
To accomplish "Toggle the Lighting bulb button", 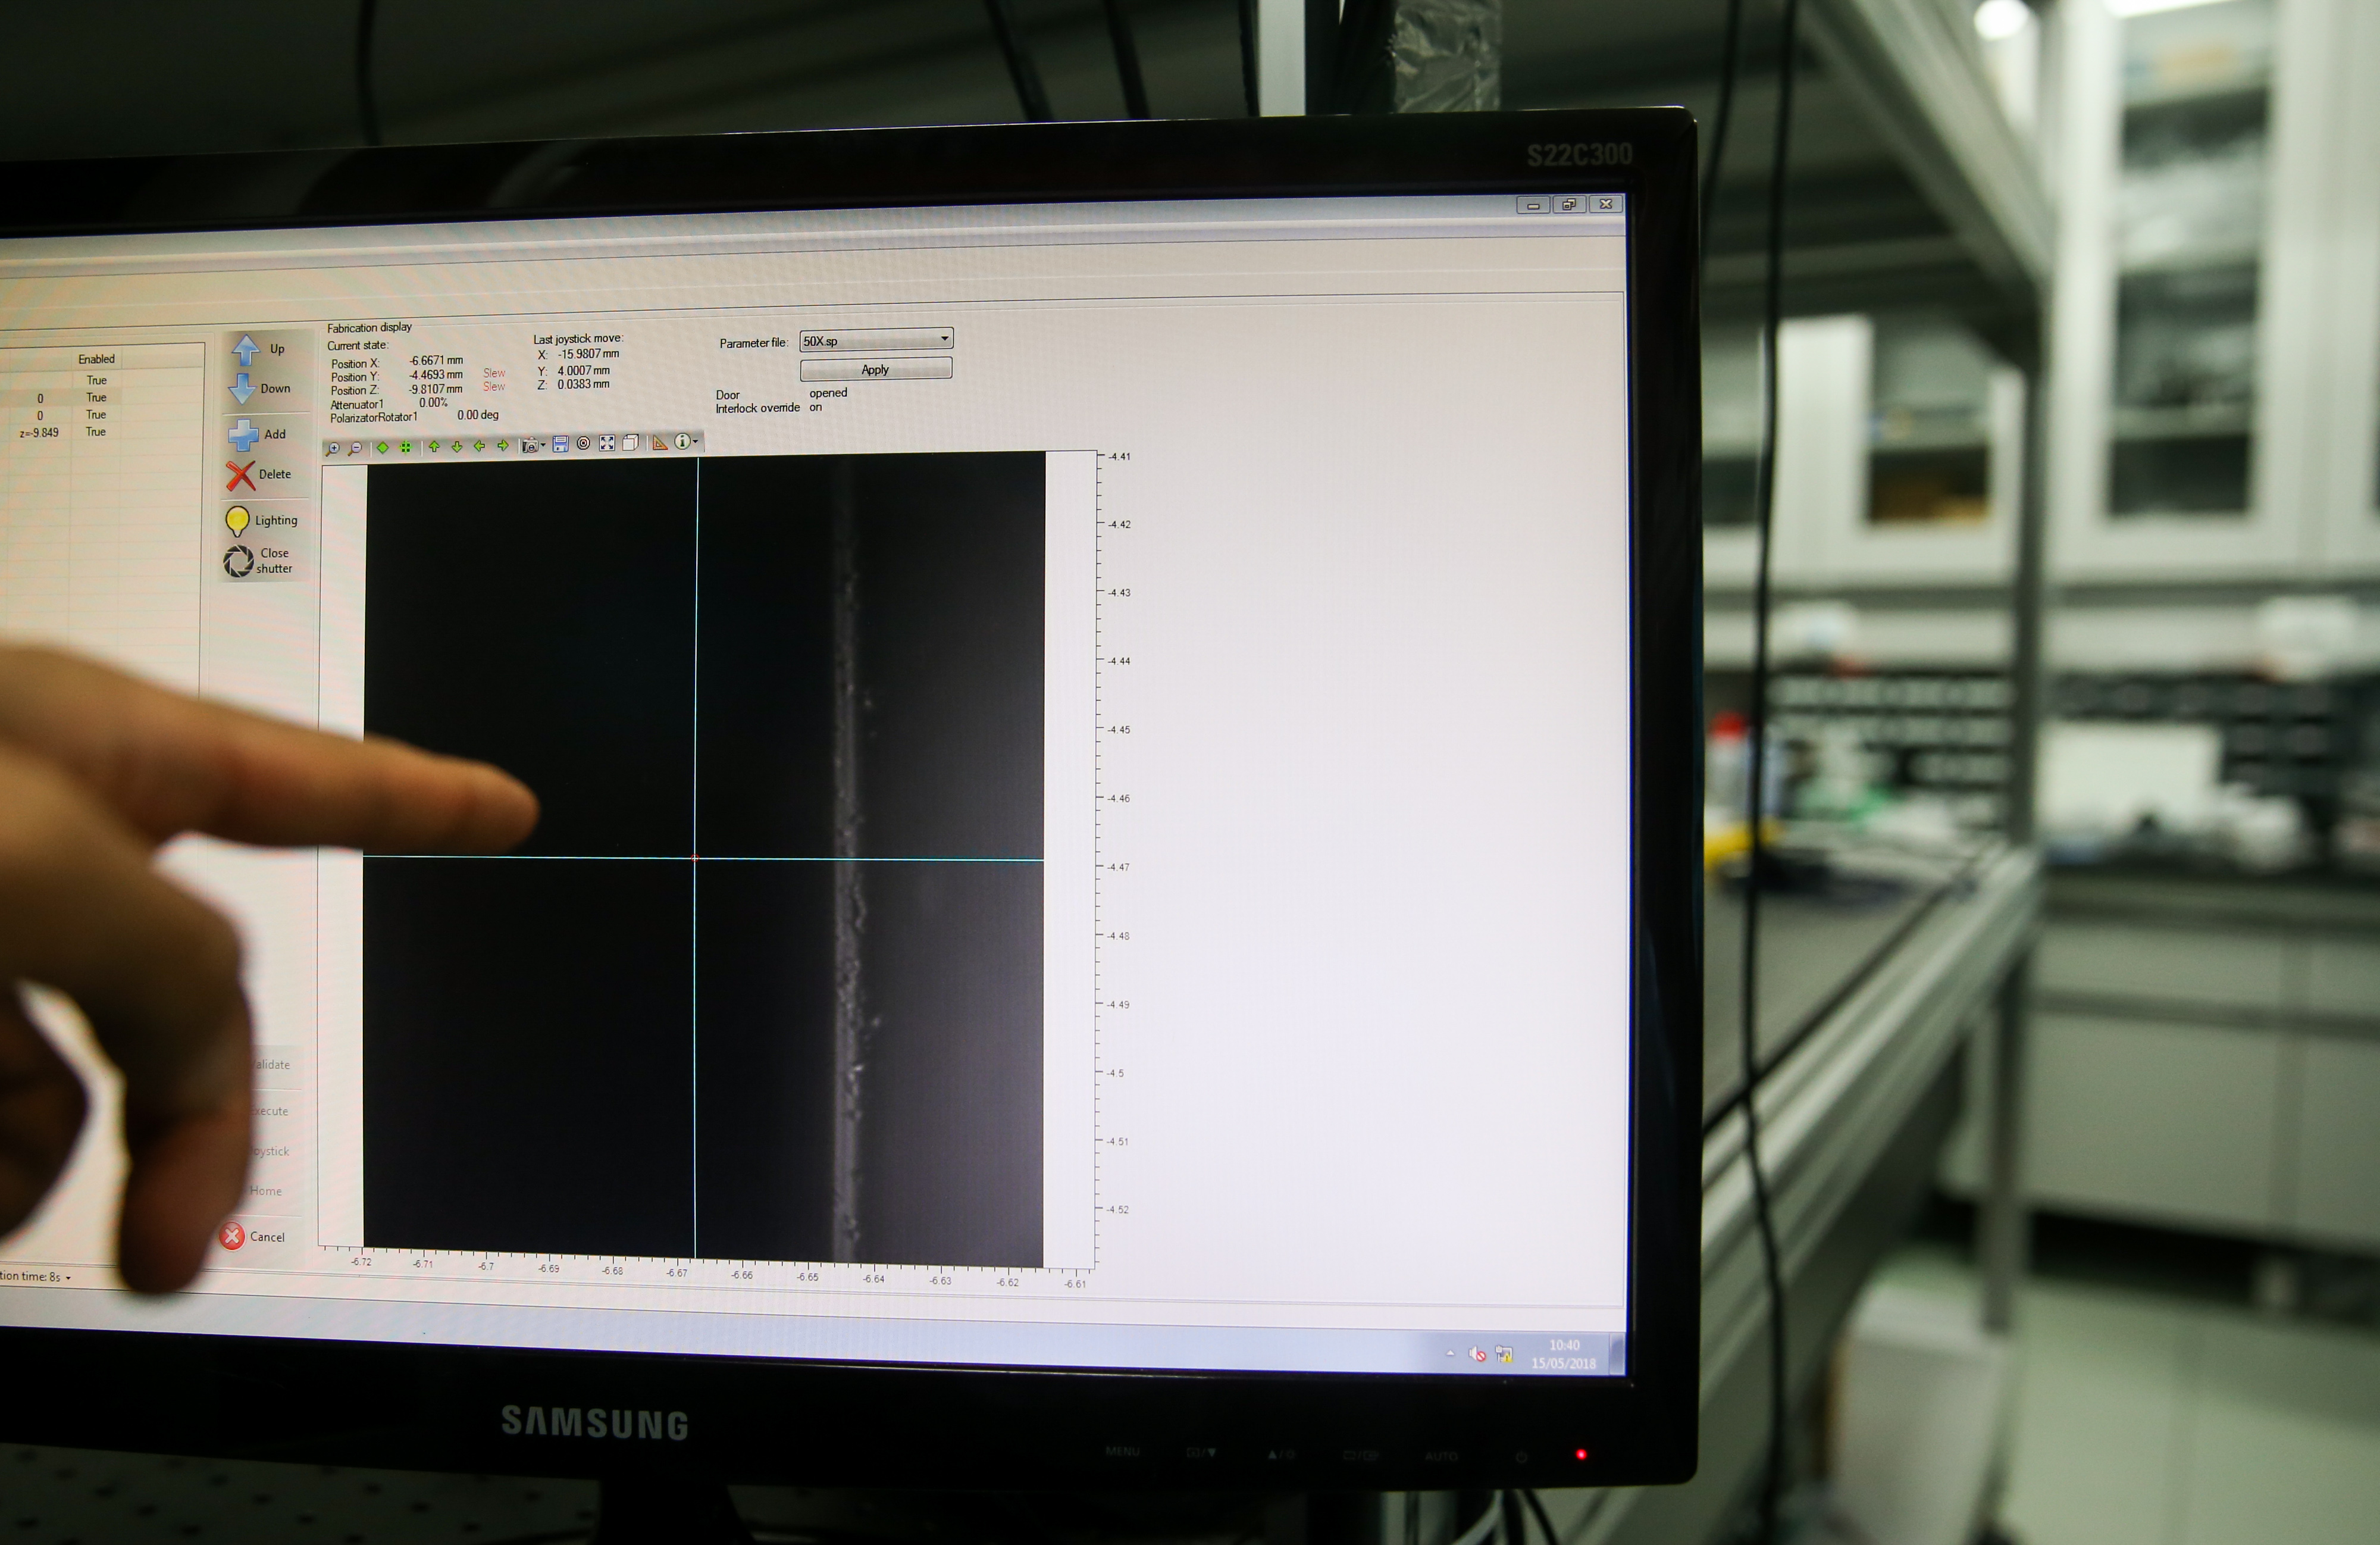I will (x=261, y=521).
